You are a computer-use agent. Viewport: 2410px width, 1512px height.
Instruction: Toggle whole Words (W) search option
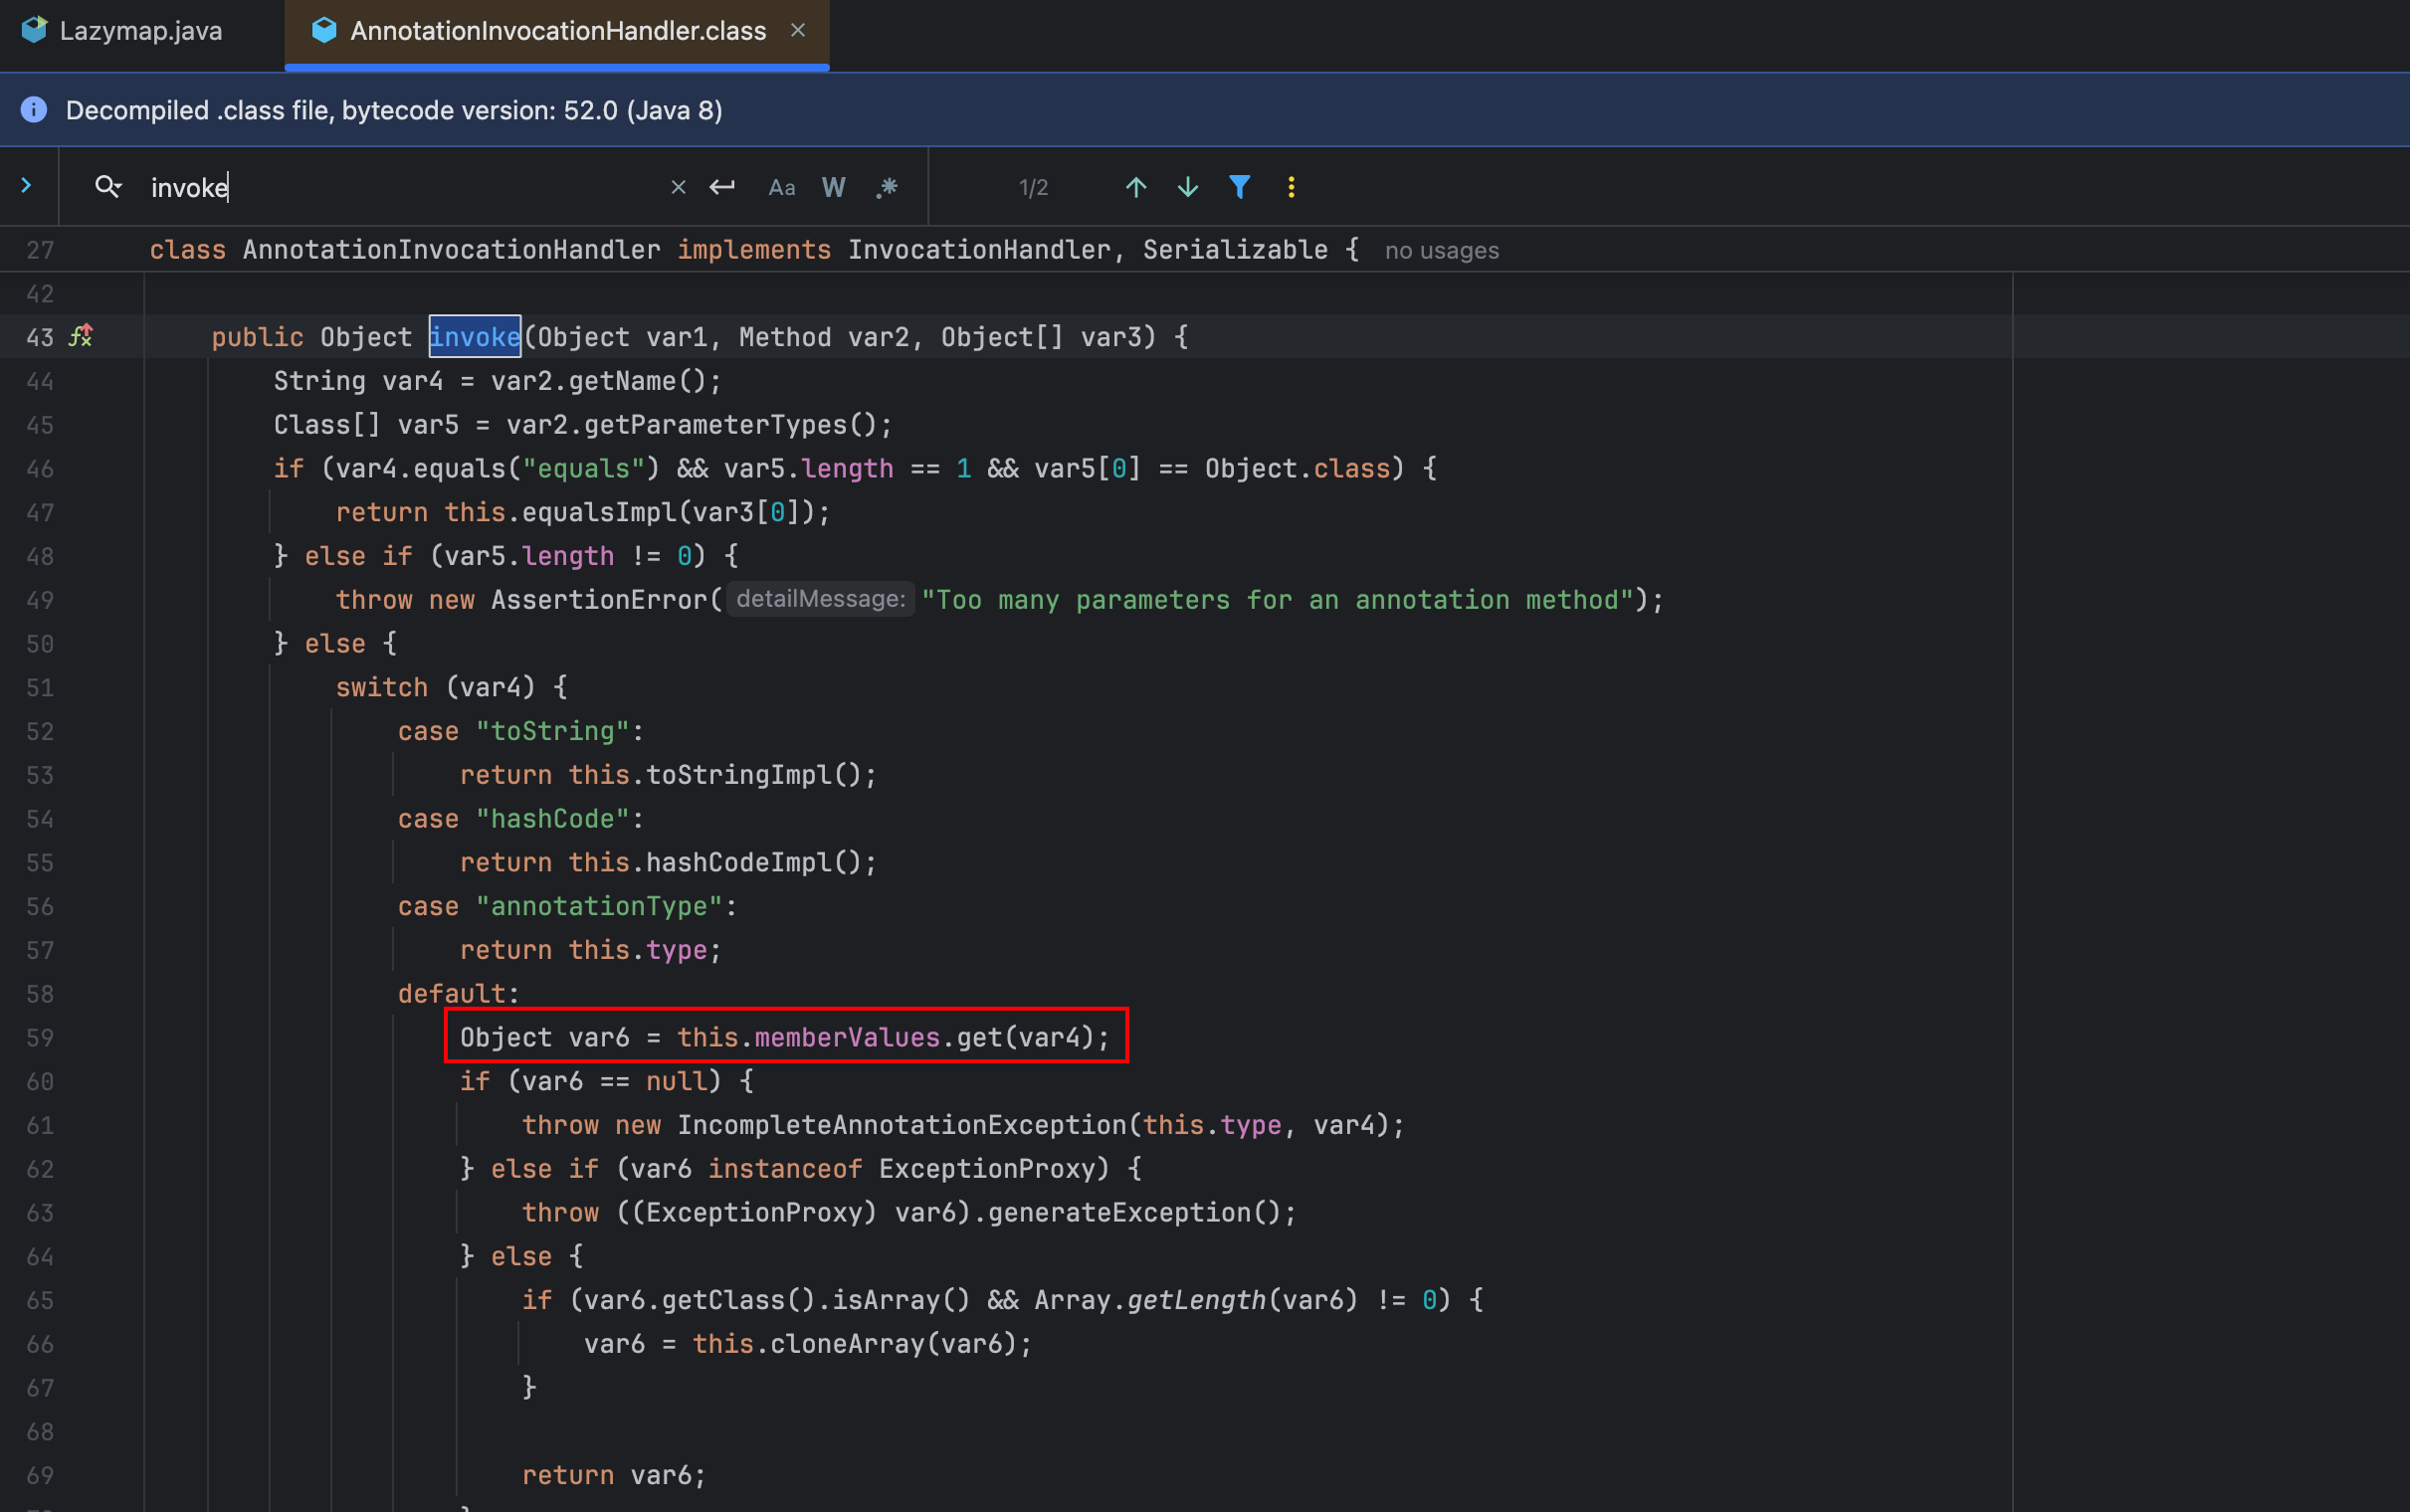[834, 187]
